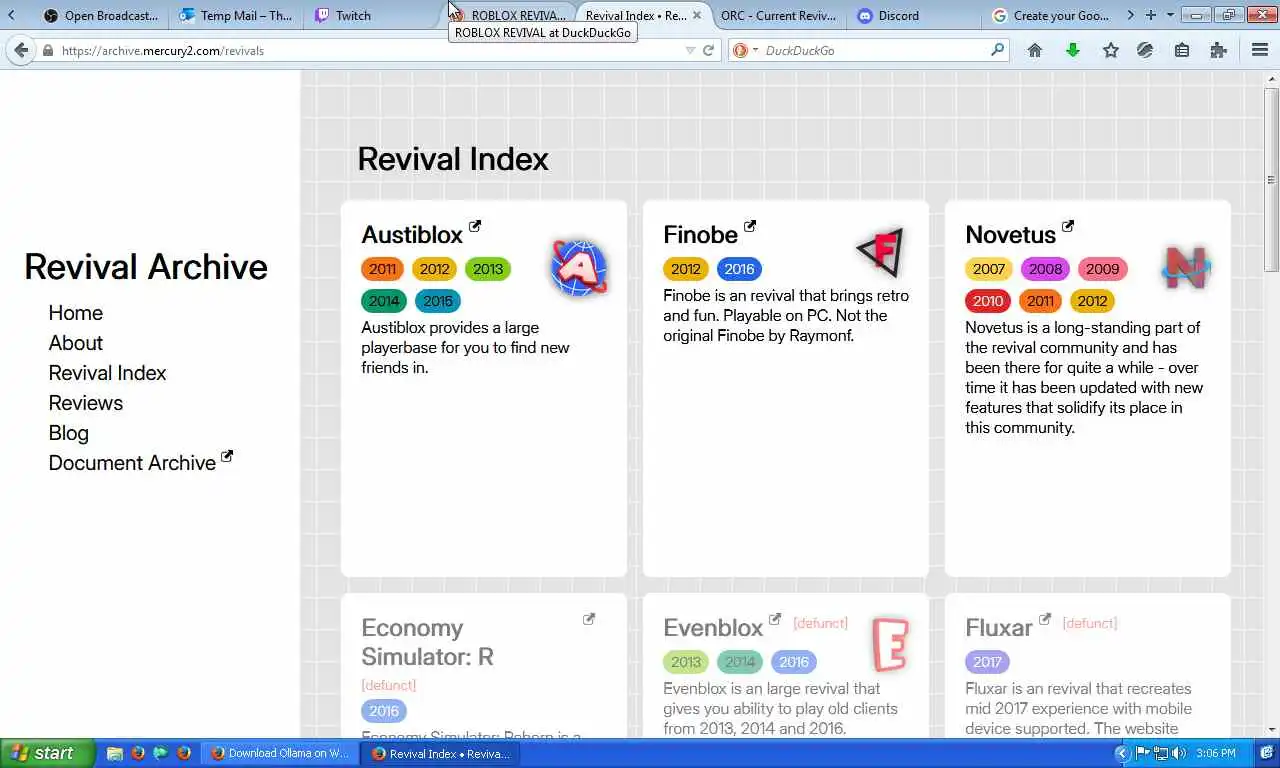The image size is (1280, 768).
Task: Click Novetus 2008 magenta tag
Action: click(1045, 269)
